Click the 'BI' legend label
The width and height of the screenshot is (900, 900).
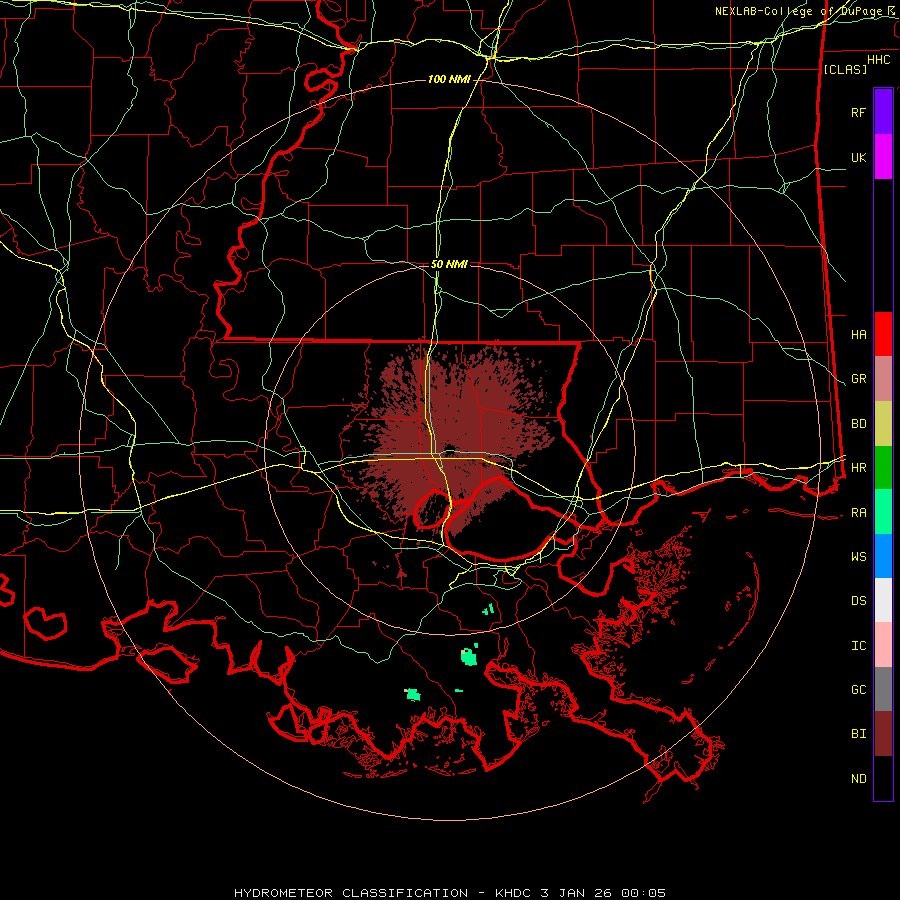[x=858, y=734]
